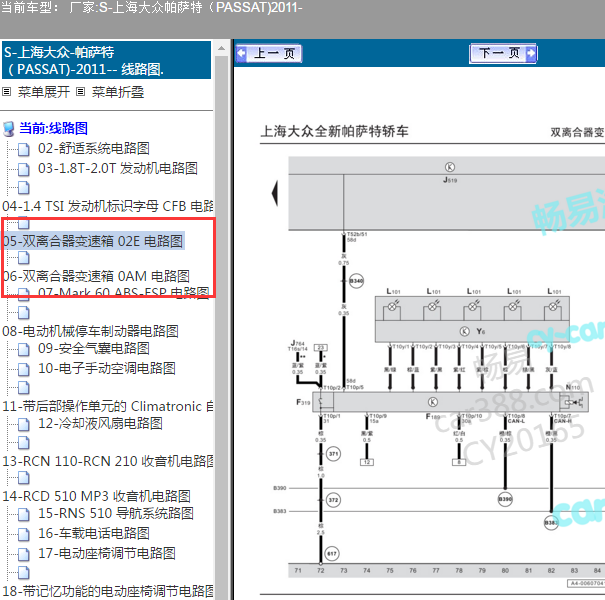Click page icon beside 15-RNS 510 导航系统路图
Viewport: 605px width, 600px height.
point(24,514)
